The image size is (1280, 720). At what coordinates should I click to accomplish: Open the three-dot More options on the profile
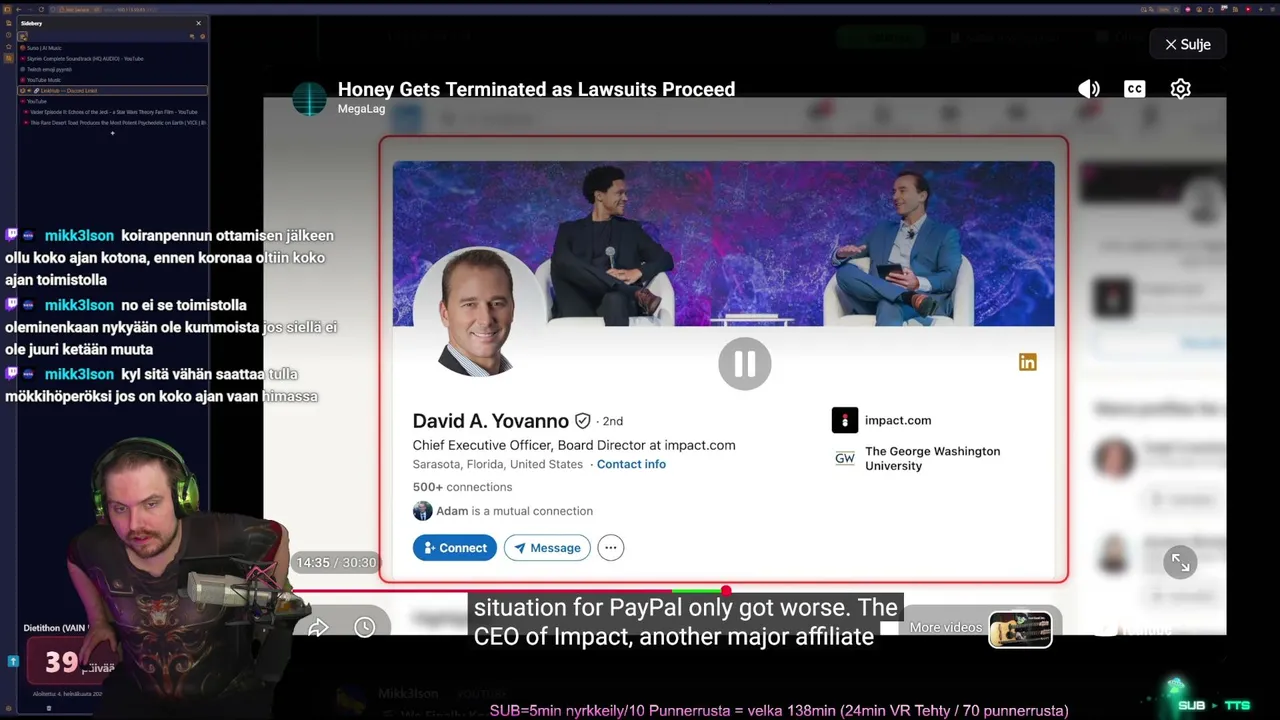(x=611, y=548)
